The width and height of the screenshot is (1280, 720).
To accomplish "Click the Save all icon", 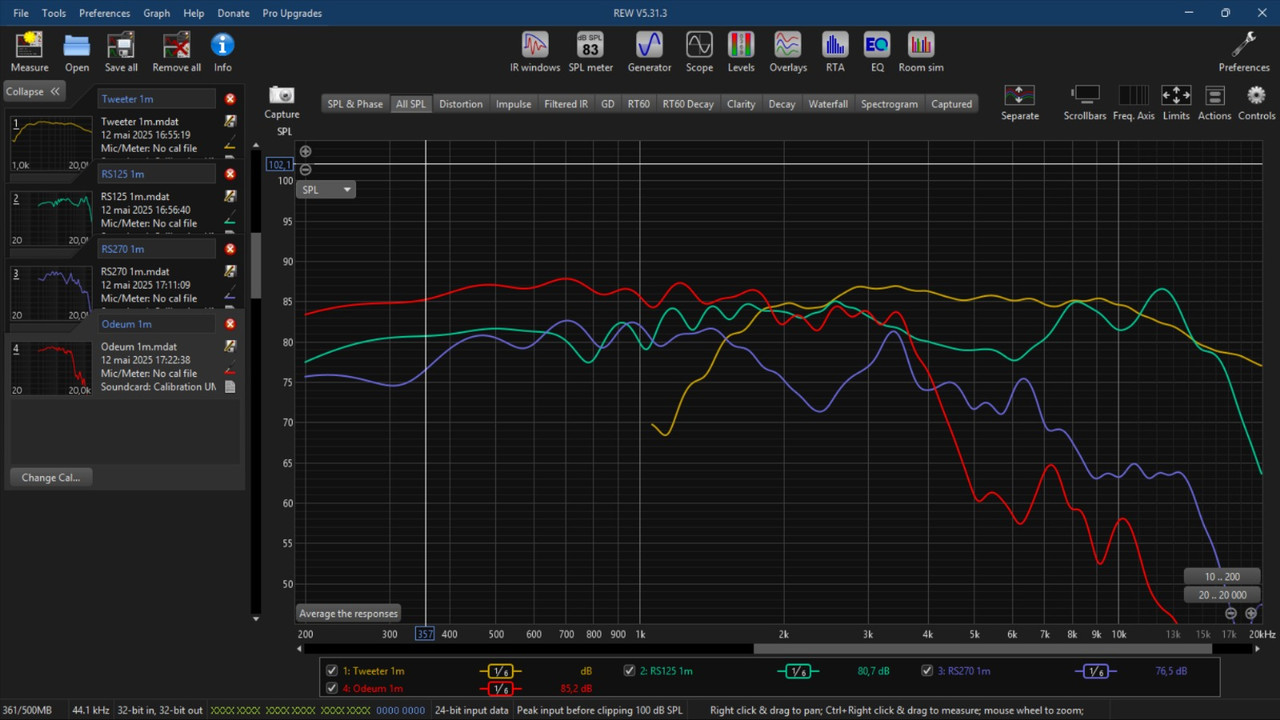I will (x=121, y=45).
